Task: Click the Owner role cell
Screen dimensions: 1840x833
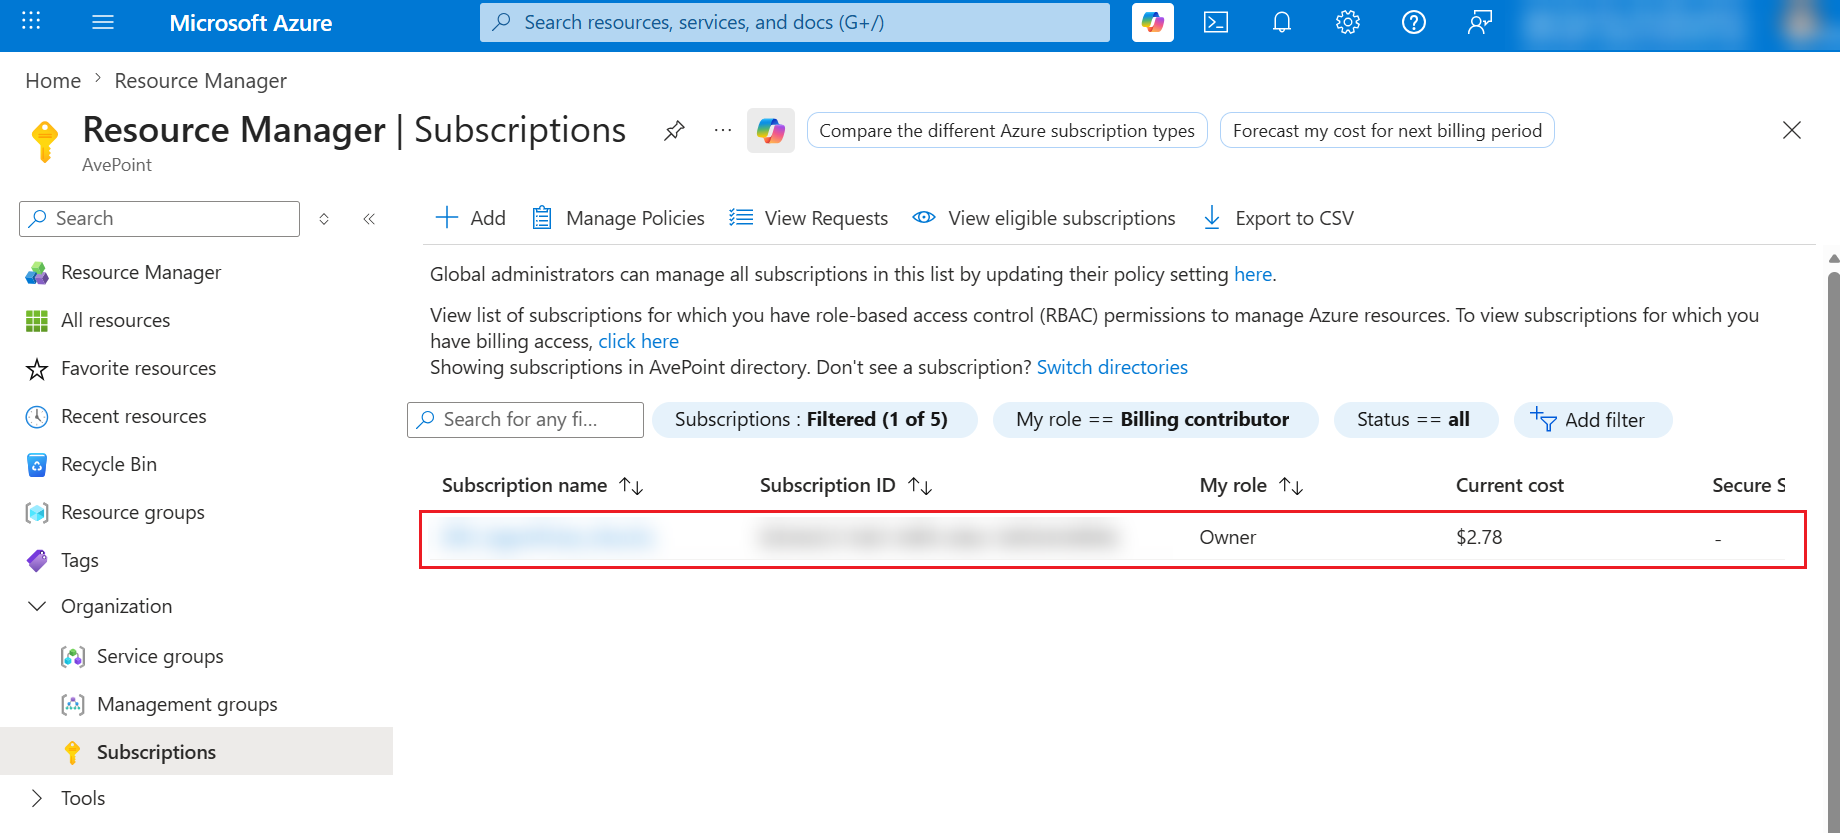Action: (1227, 537)
